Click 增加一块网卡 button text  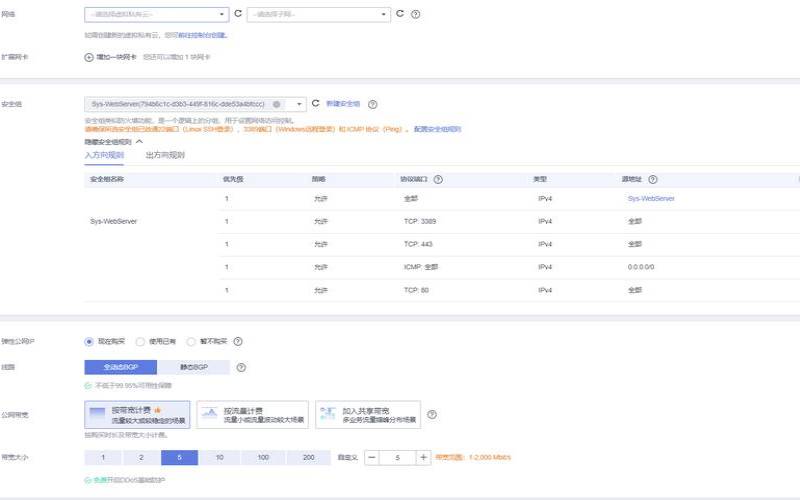point(117,57)
